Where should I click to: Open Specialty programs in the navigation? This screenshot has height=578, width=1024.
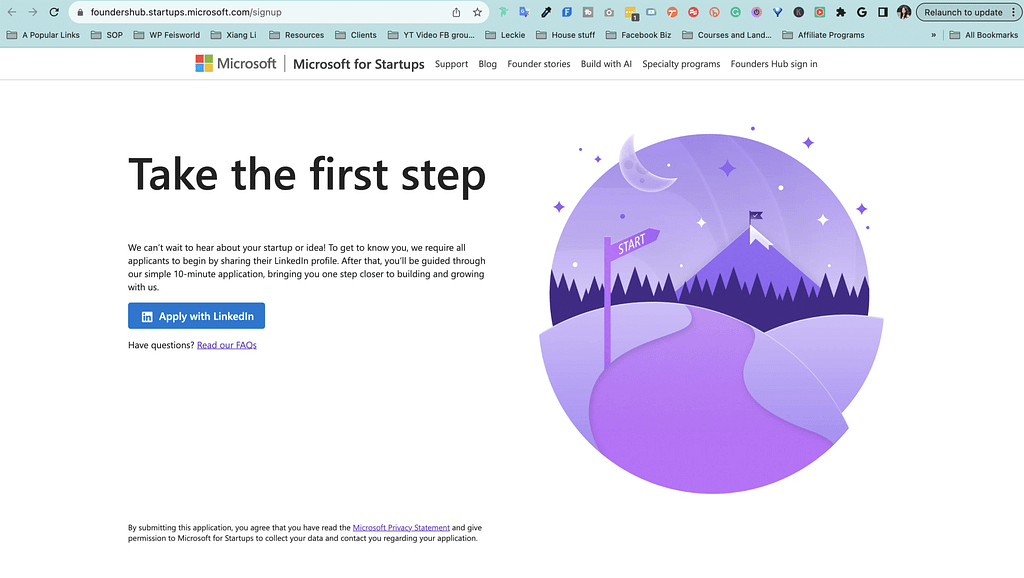click(x=681, y=64)
